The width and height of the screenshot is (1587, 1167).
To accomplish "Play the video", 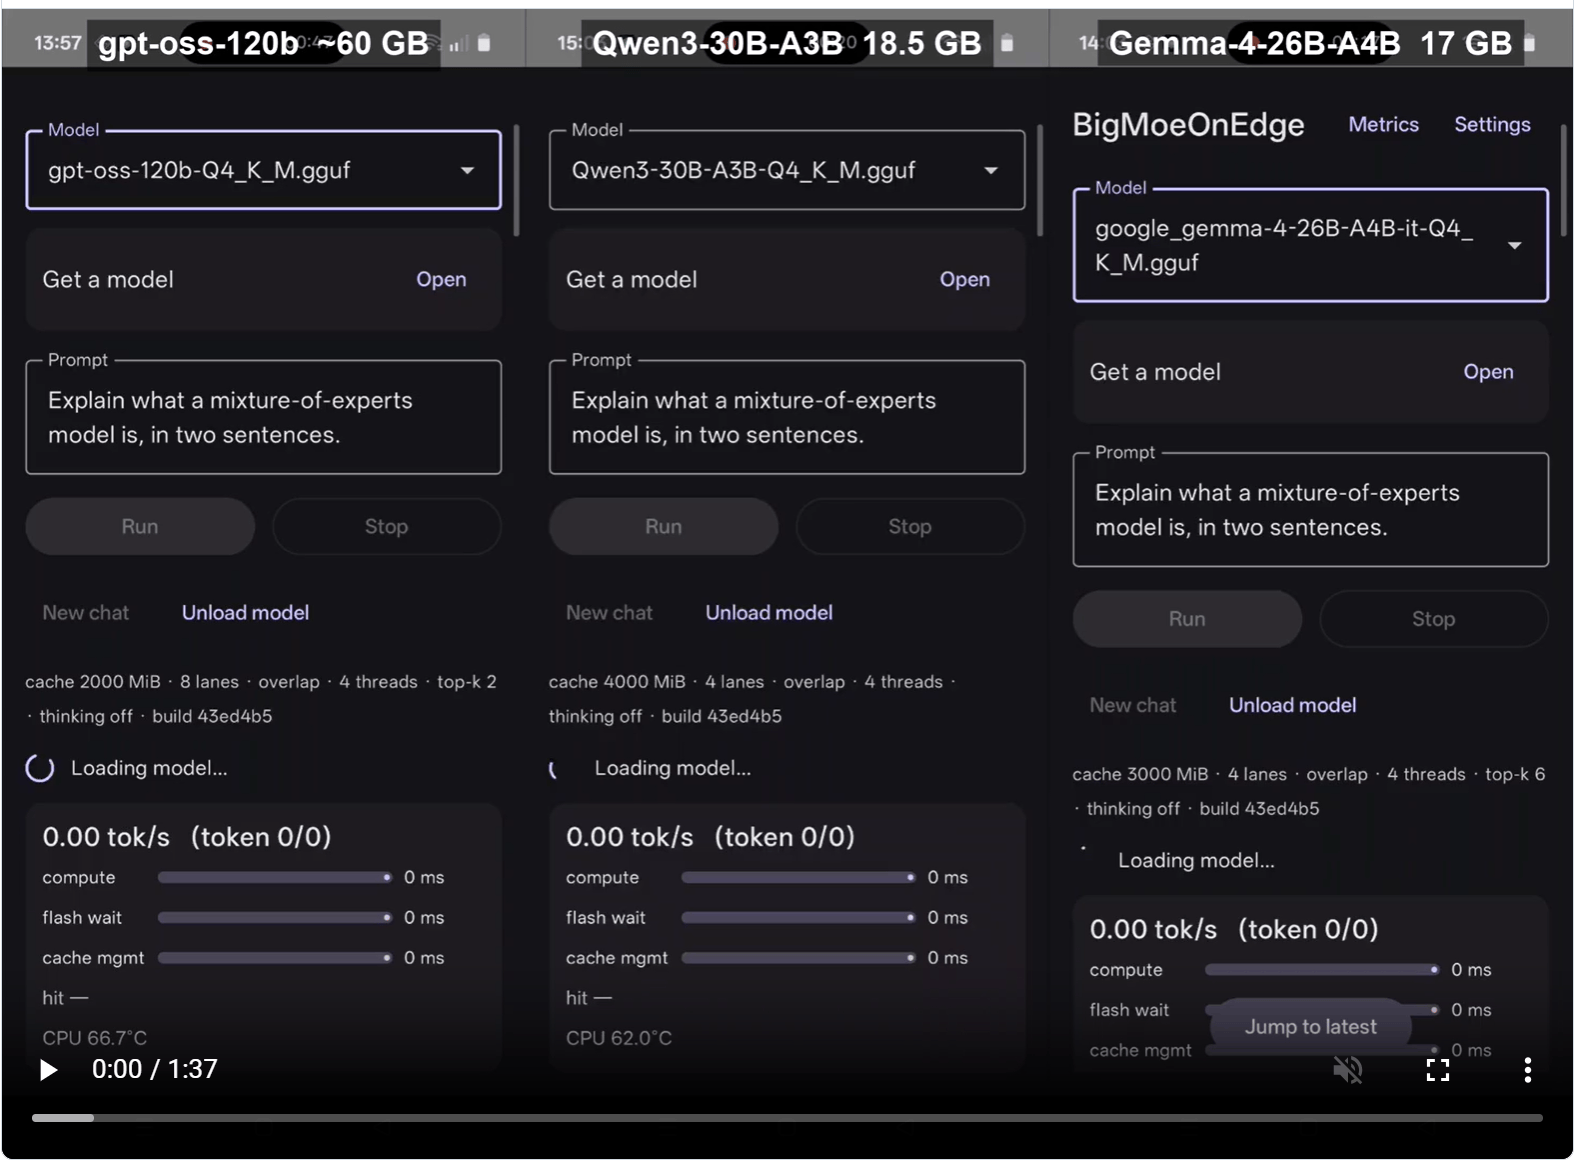I will pos(48,1070).
